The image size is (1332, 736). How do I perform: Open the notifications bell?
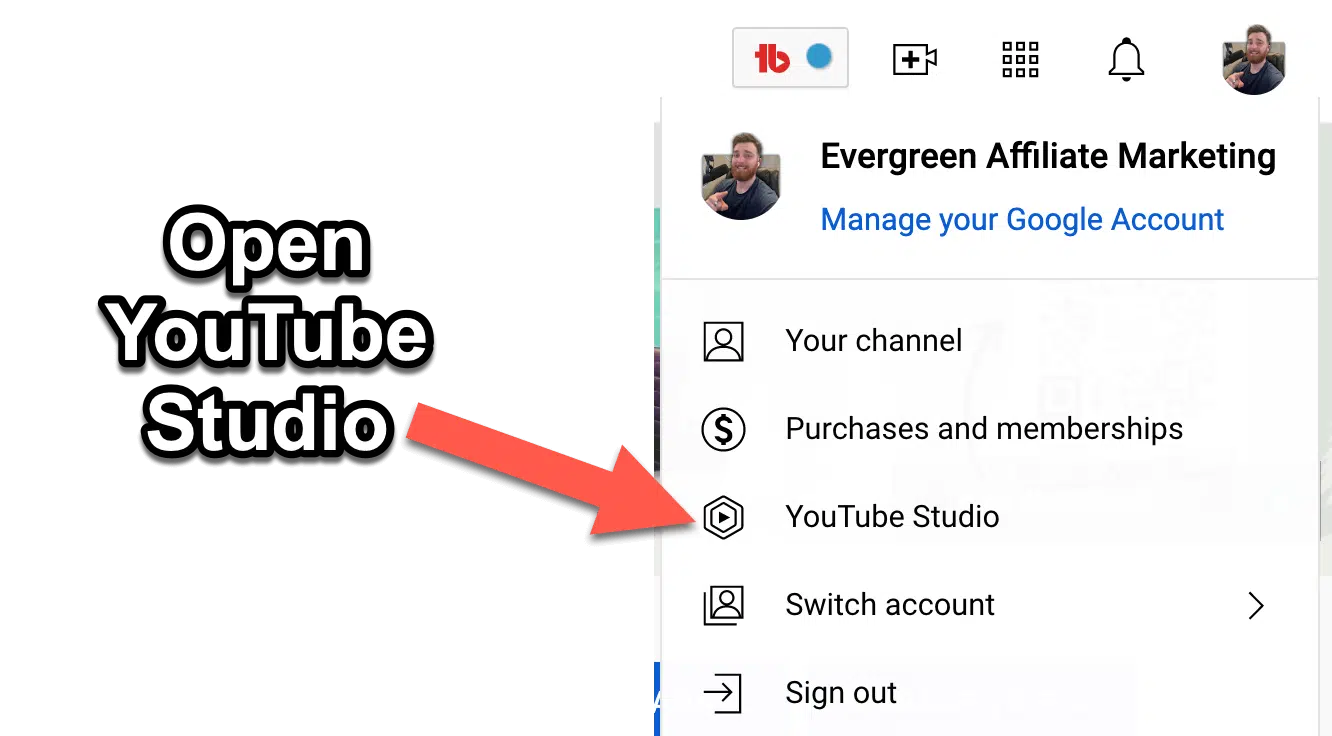click(1126, 59)
